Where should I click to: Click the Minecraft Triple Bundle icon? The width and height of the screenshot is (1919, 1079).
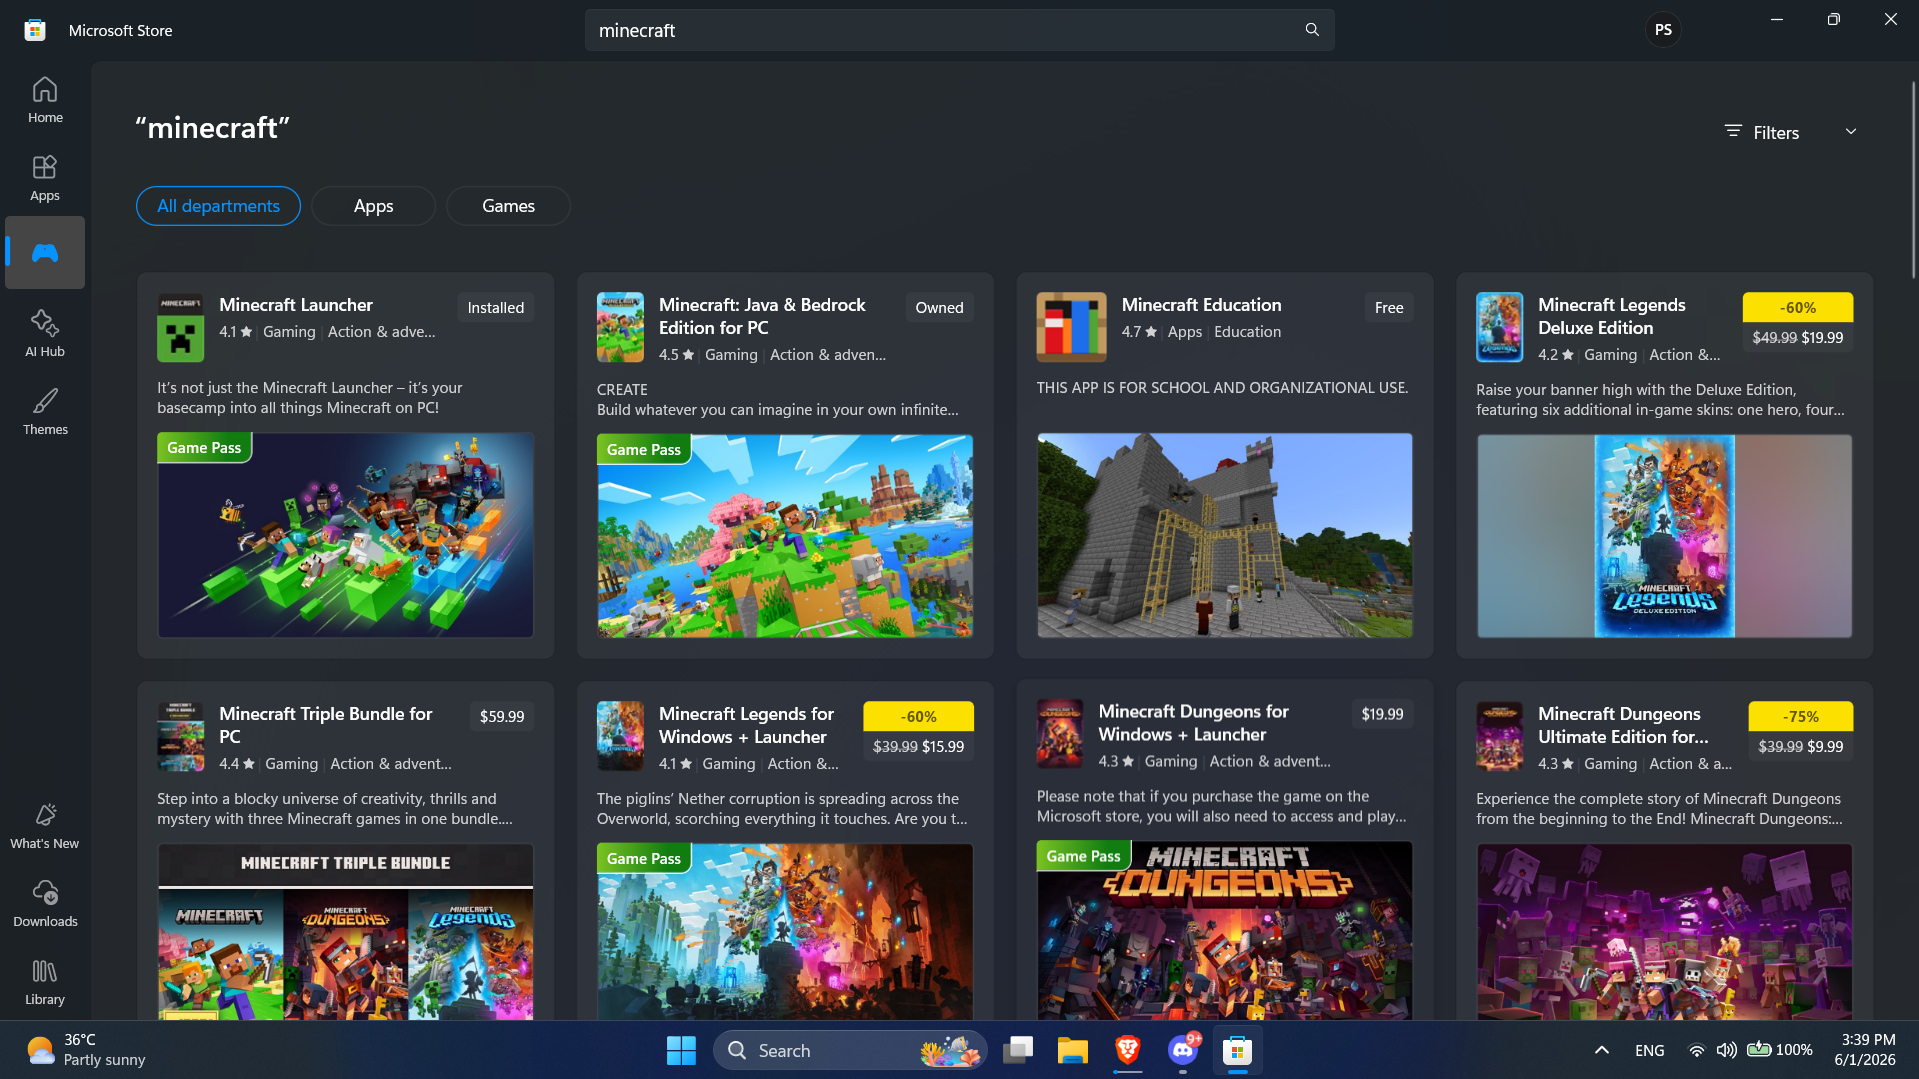180,736
